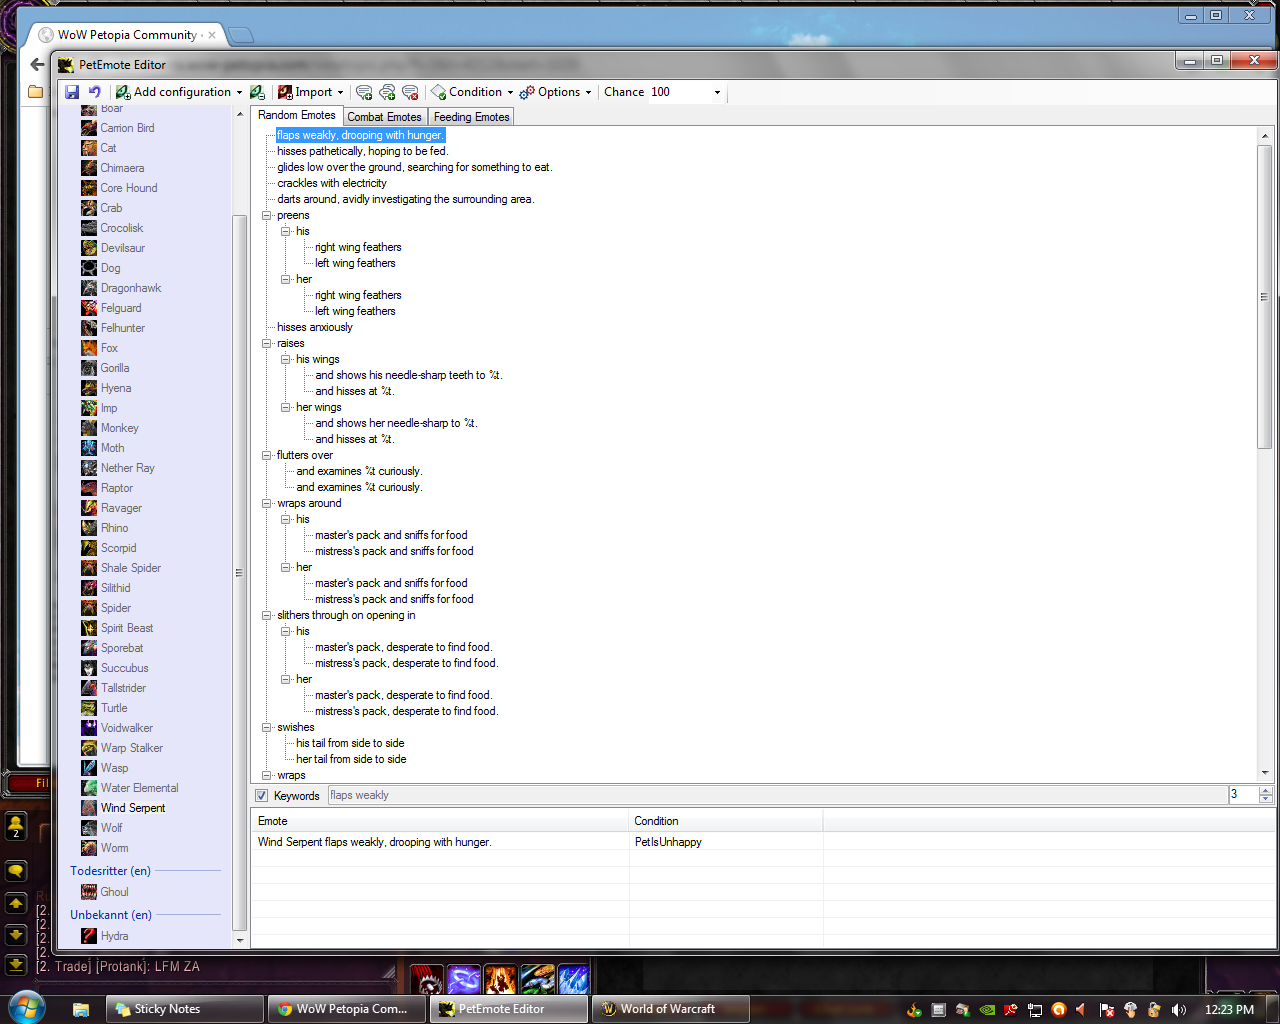The width and height of the screenshot is (1280, 1024).
Task: Open Sticky Notes from the taskbar
Action: pyautogui.click(x=184, y=1009)
